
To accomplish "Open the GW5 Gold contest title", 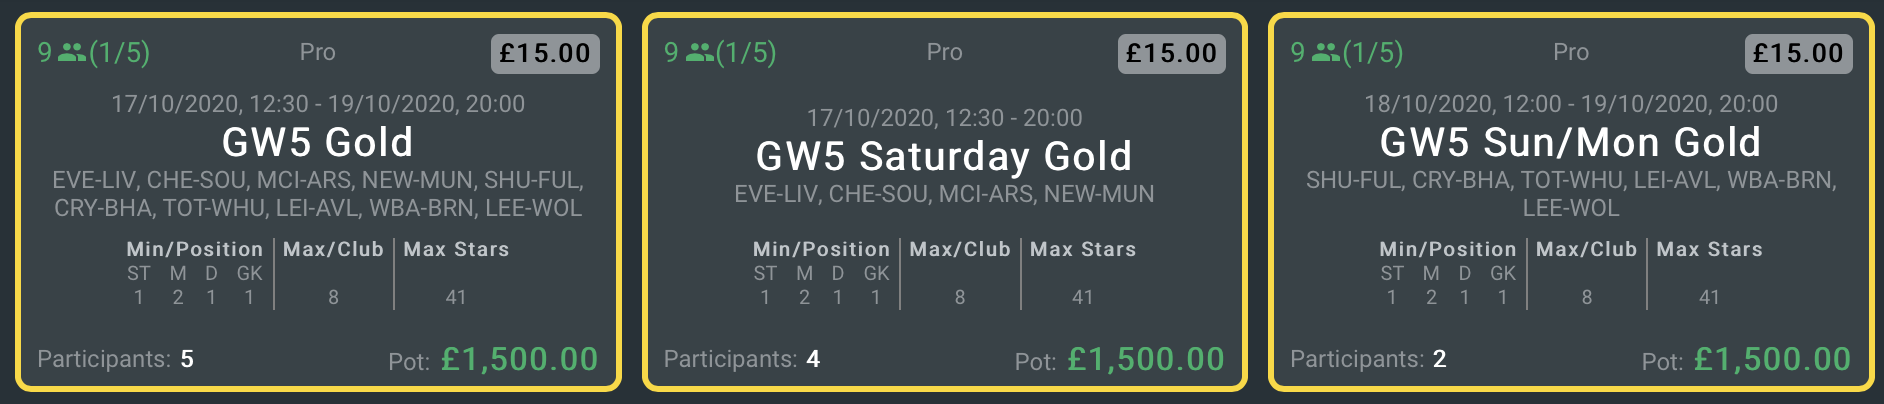I will pyautogui.click(x=318, y=142).
